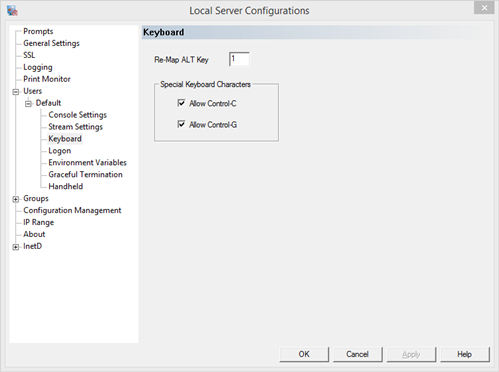The height and width of the screenshot is (372, 499).
Task: Open the About tree item
Action: 34,234
